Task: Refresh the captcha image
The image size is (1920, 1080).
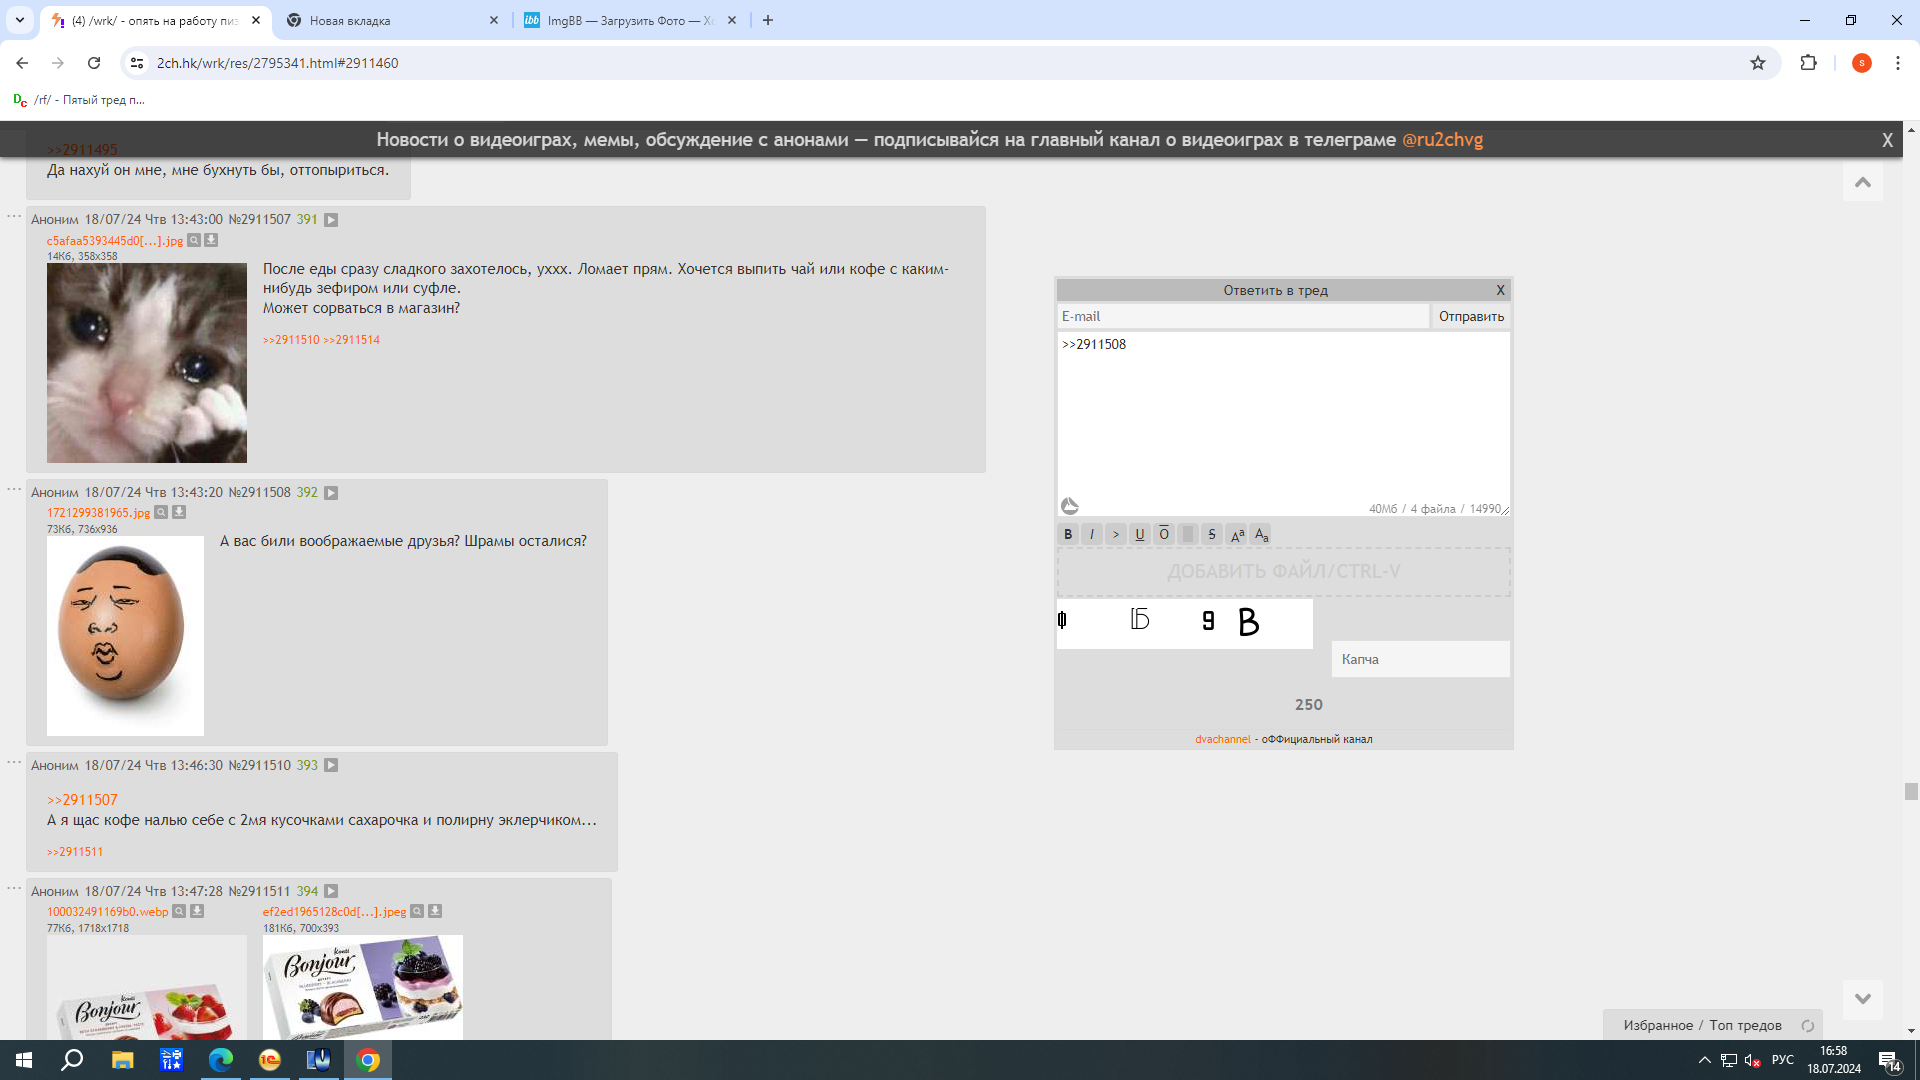Action: point(1185,623)
